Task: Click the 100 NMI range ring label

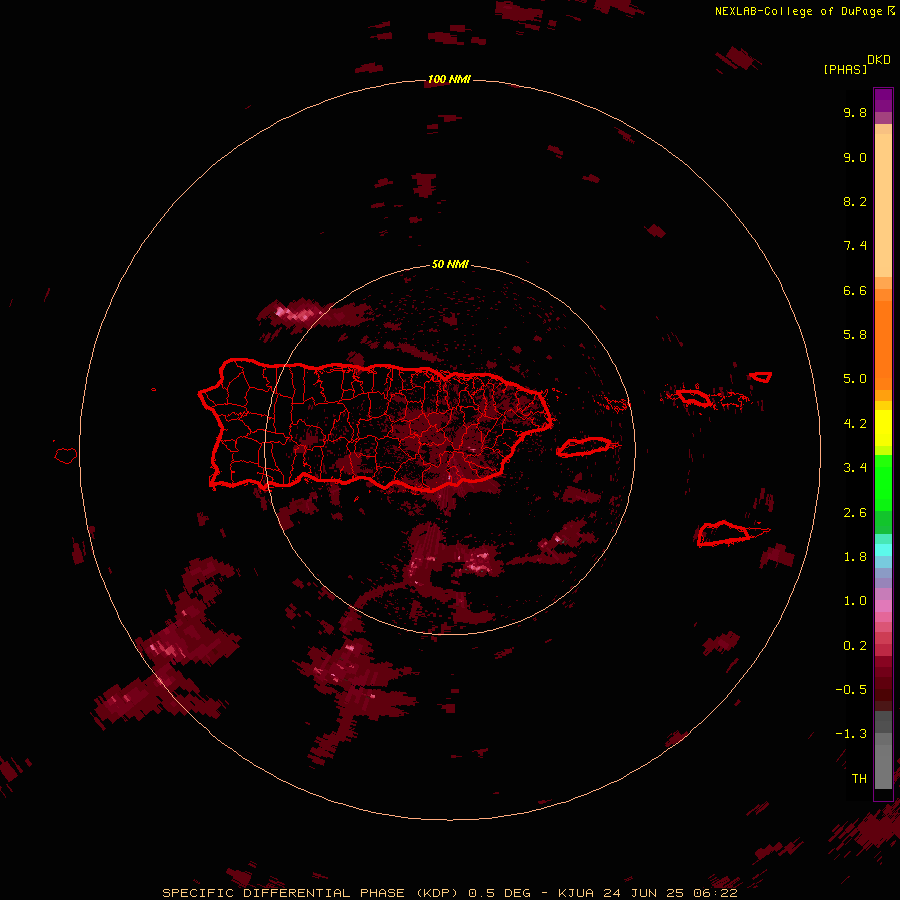Action: coord(449,79)
